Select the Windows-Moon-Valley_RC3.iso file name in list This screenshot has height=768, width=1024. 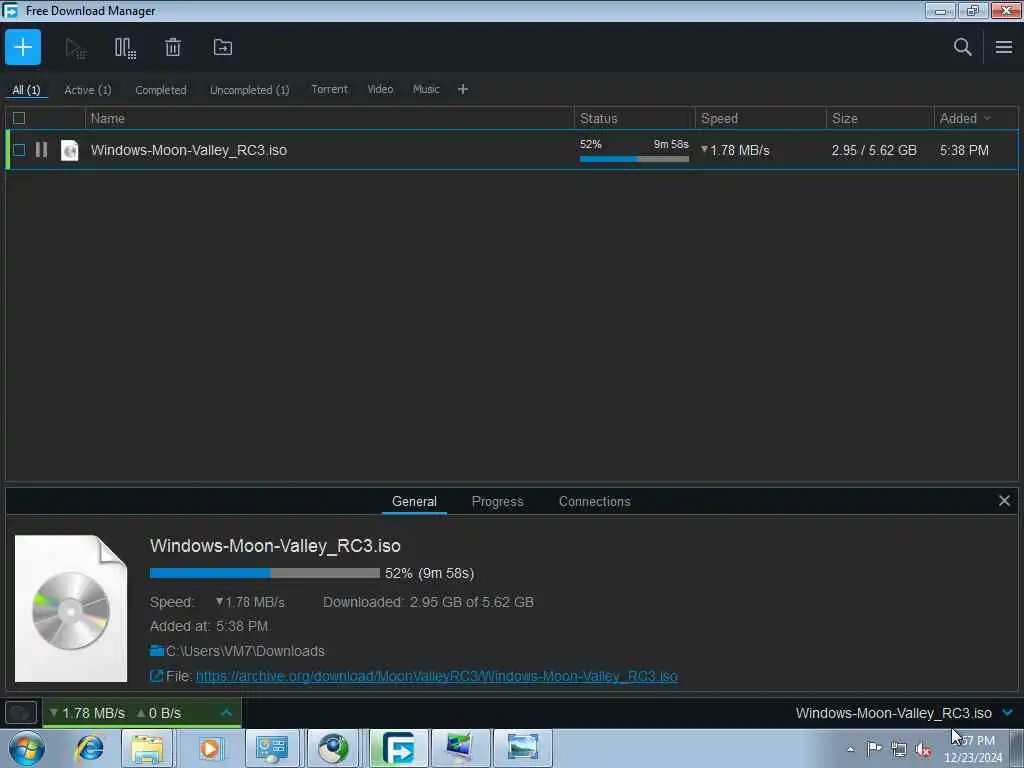point(189,150)
